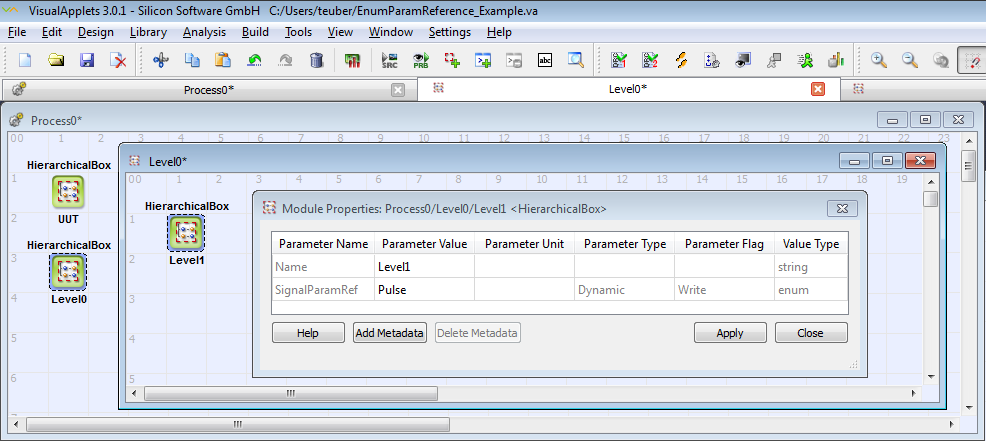
Task: Click the Save disk icon in toolbar
Action: point(87,60)
